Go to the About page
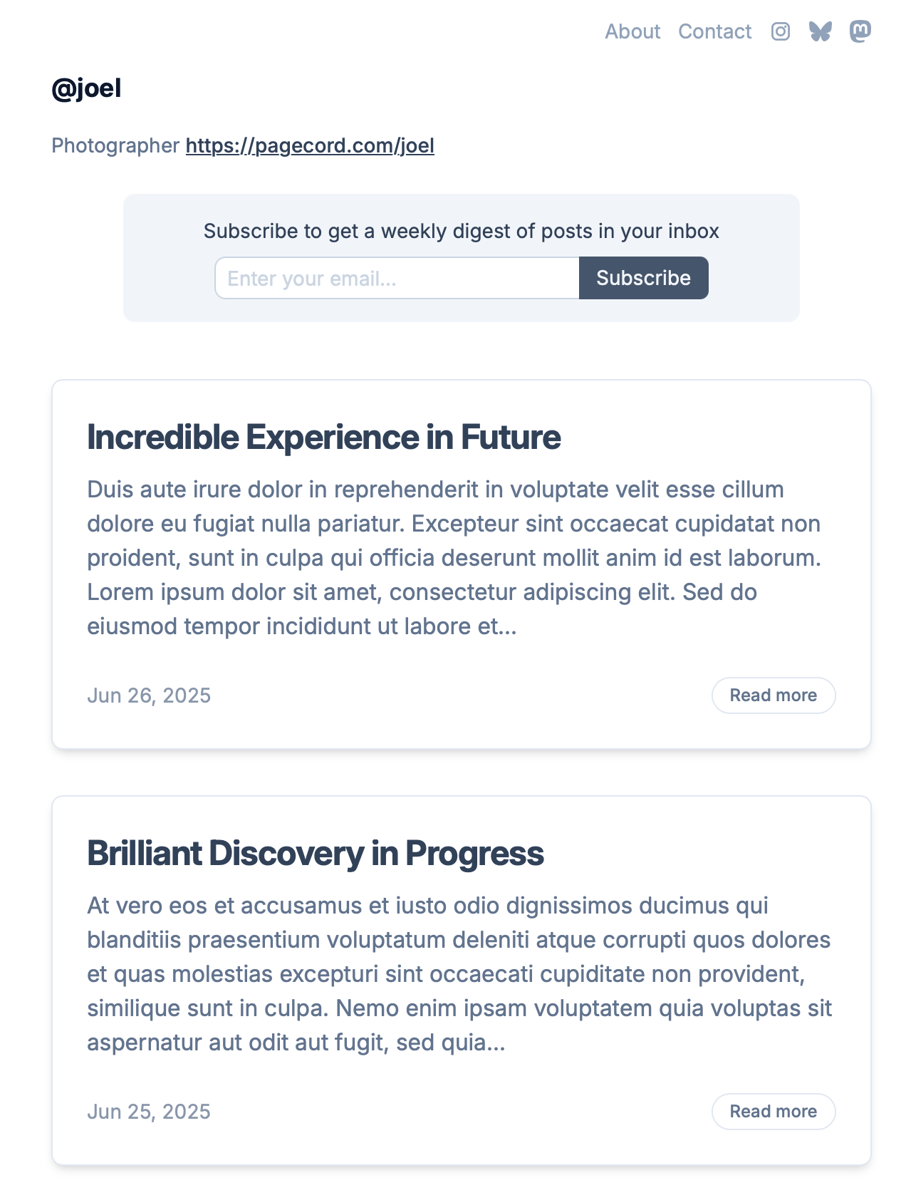 [632, 32]
